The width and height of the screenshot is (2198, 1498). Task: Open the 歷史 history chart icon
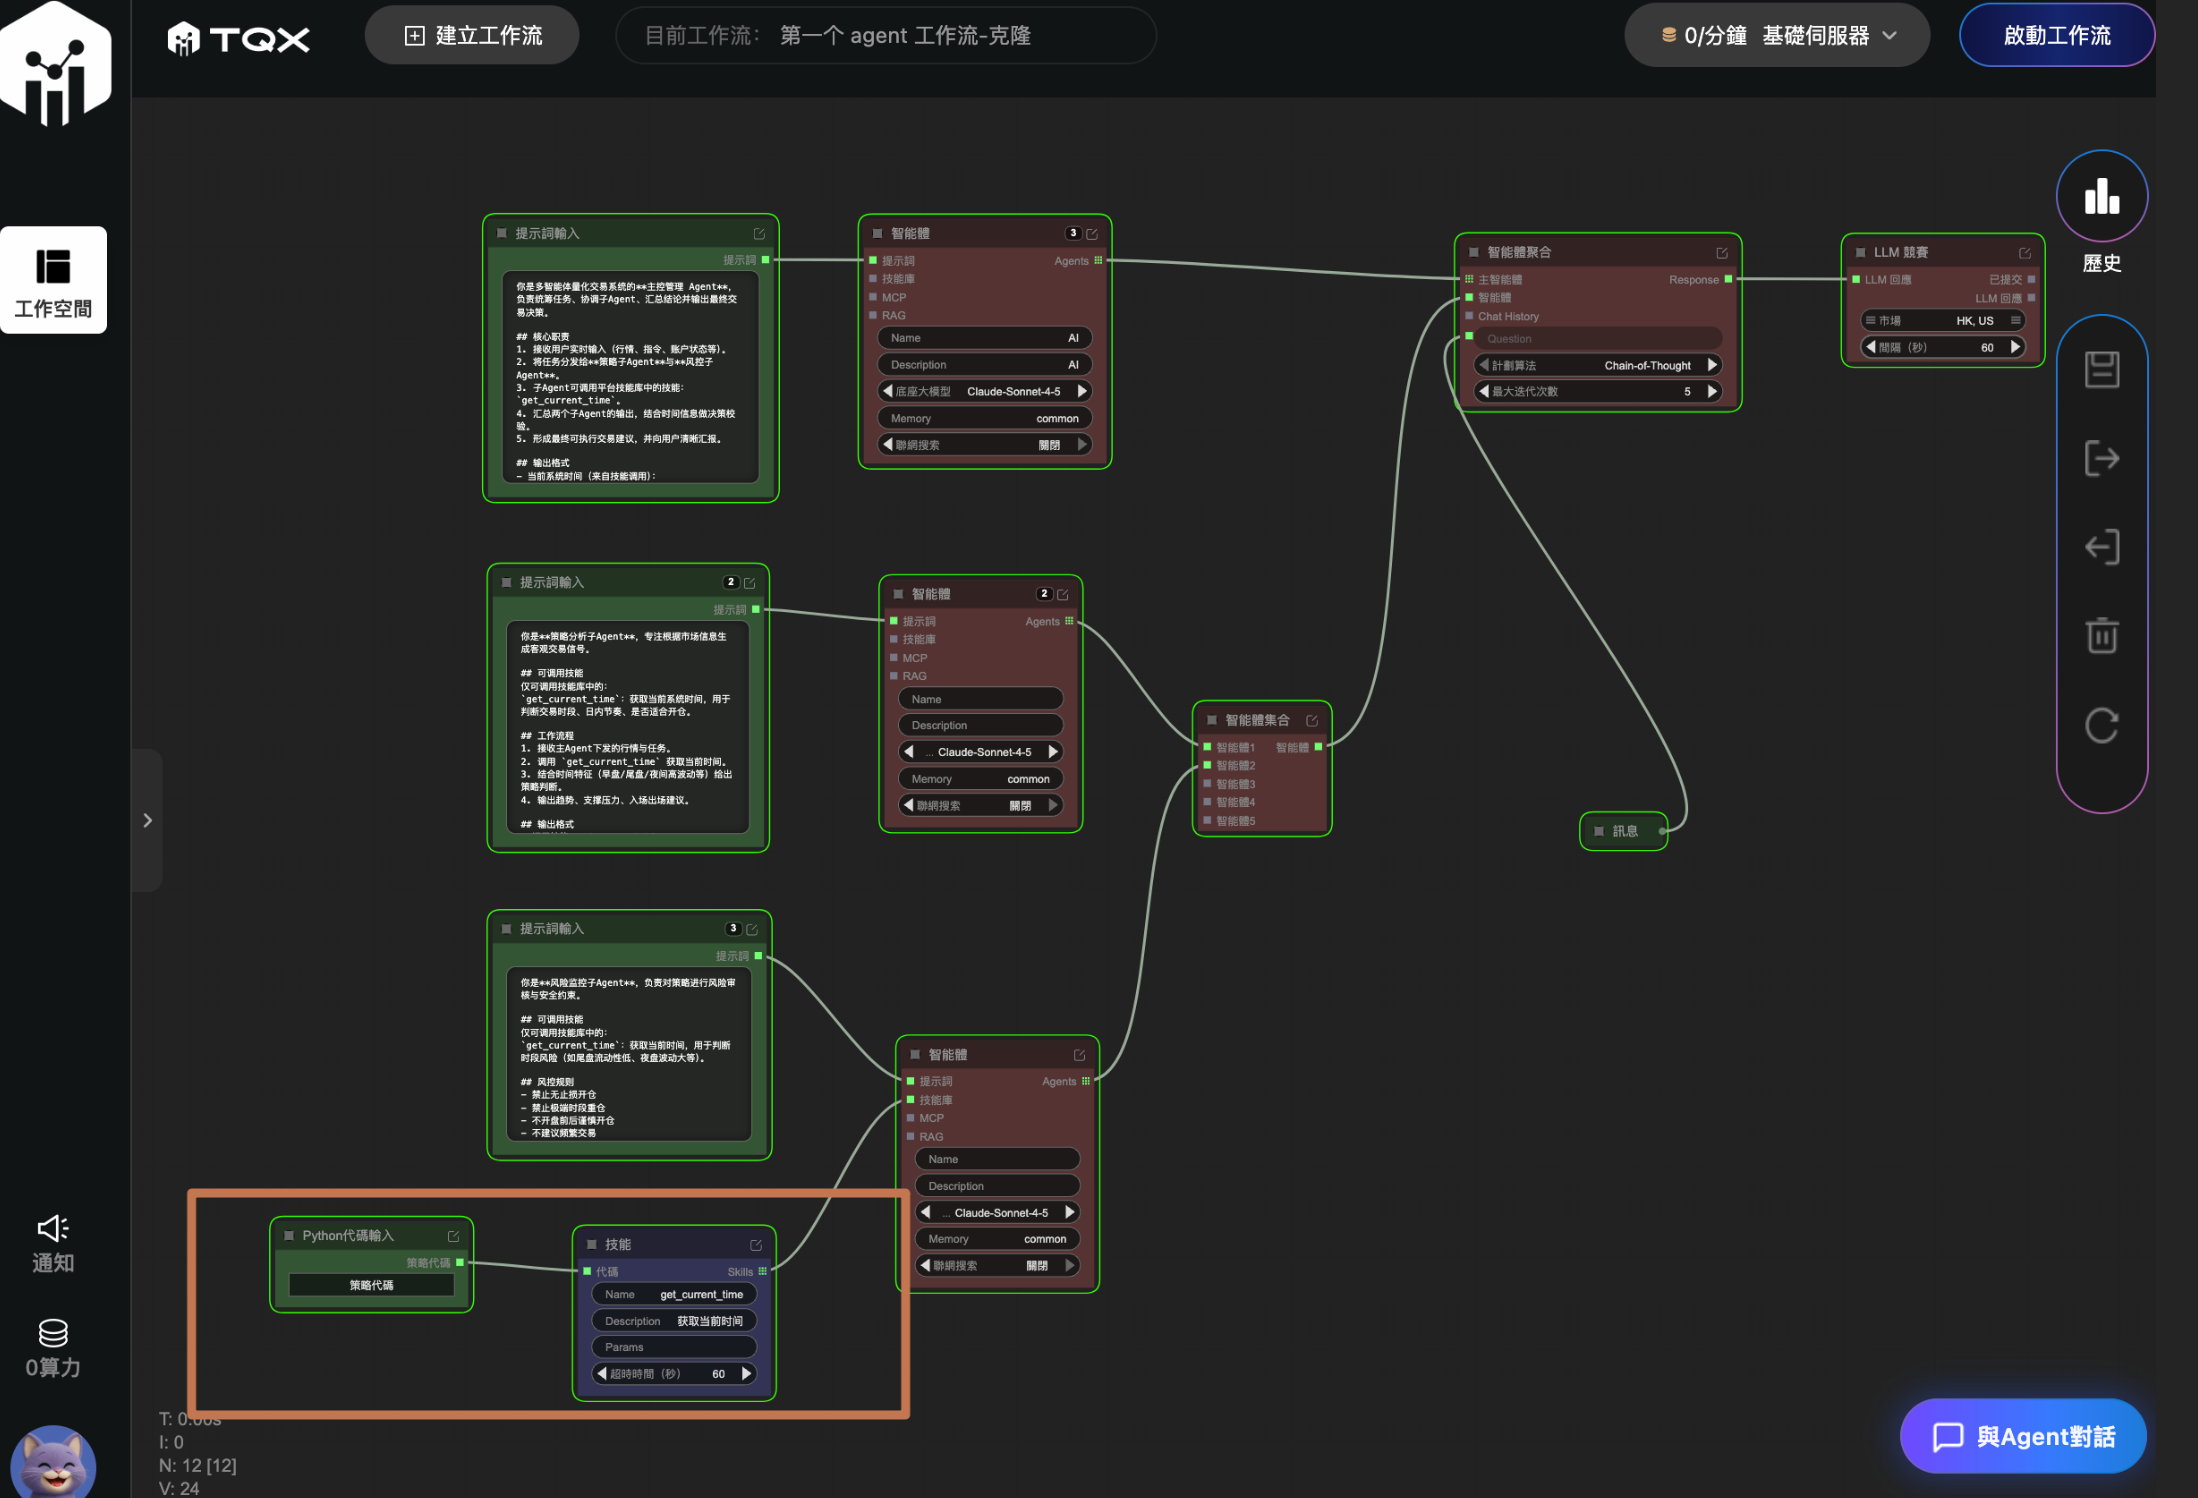(x=2101, y=196)
